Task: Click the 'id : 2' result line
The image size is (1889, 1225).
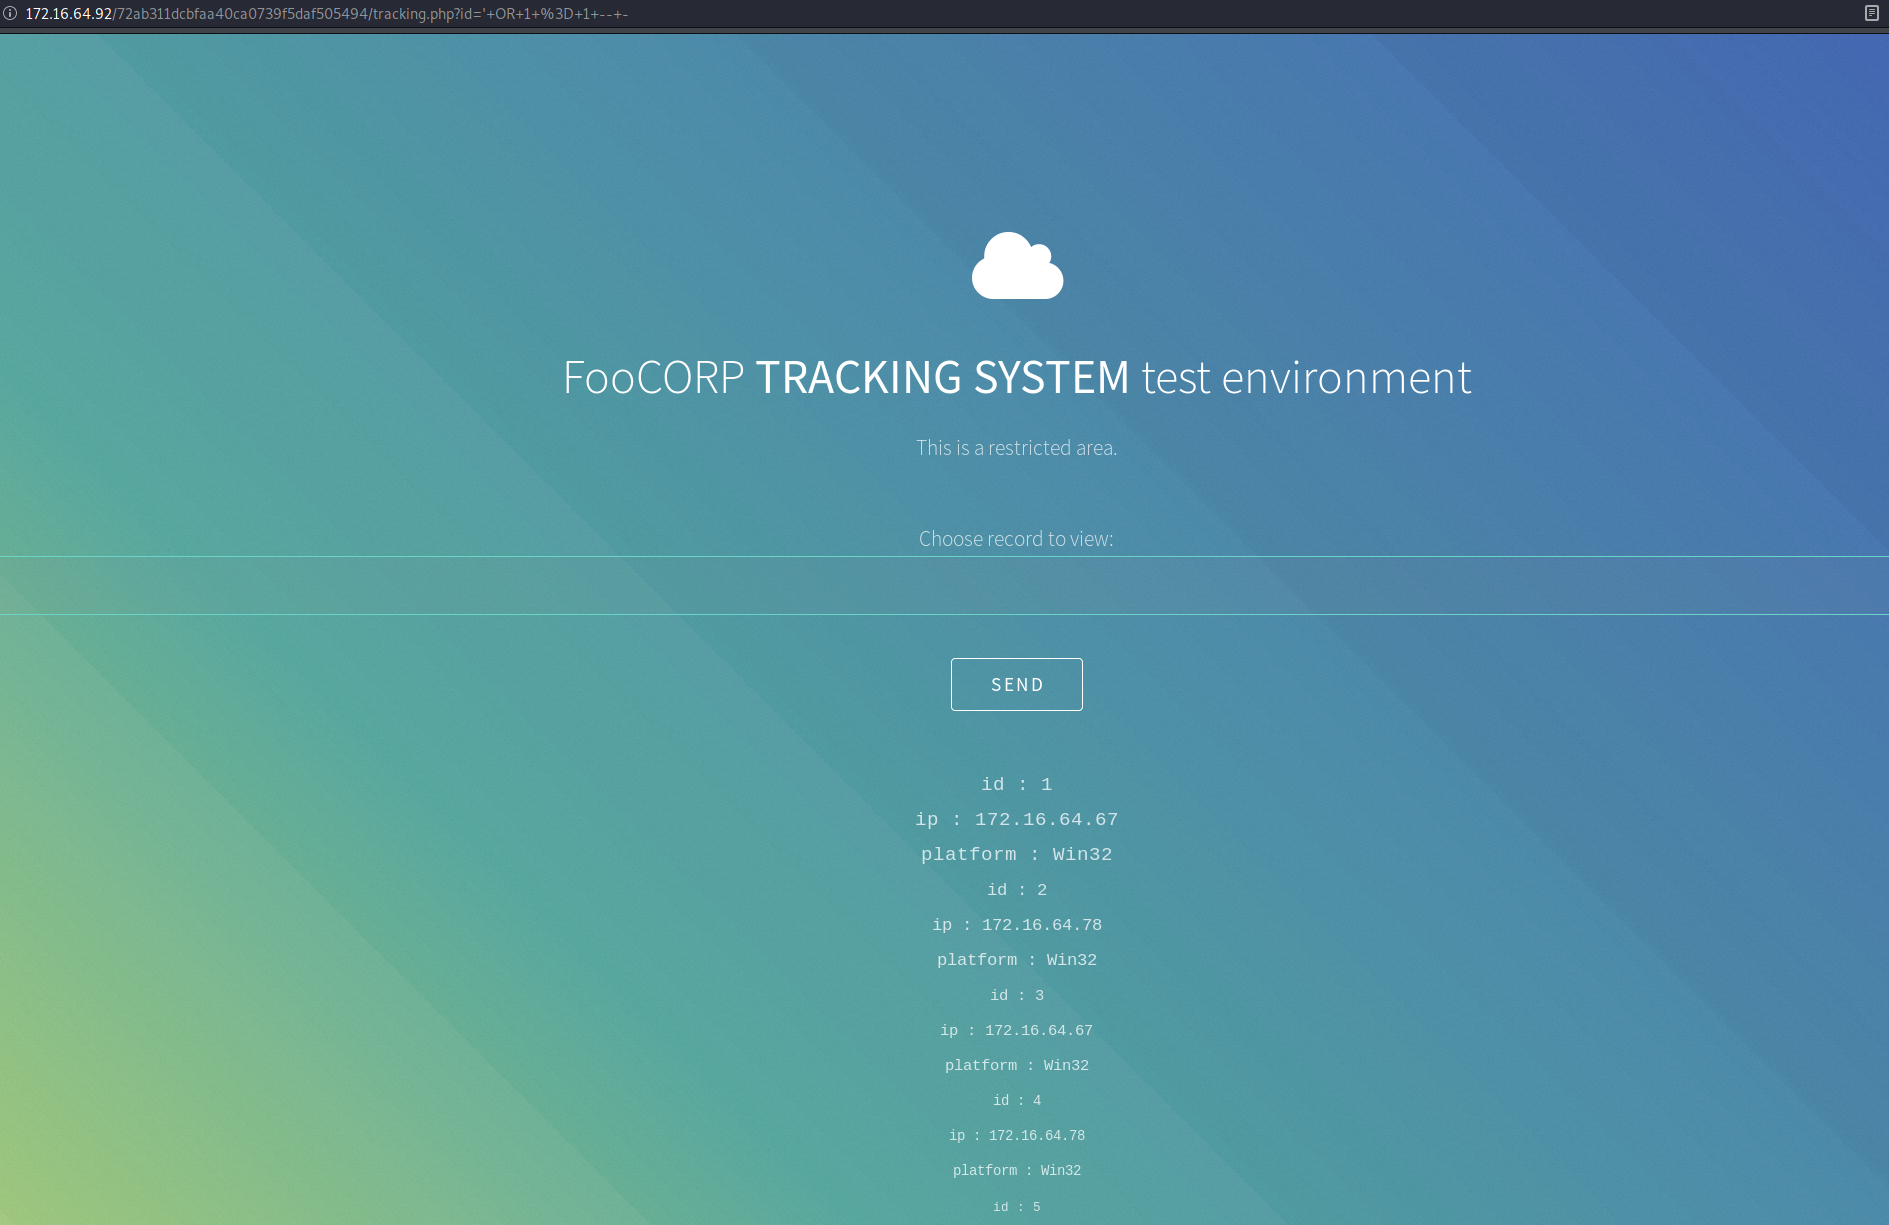Action: 1016,889
